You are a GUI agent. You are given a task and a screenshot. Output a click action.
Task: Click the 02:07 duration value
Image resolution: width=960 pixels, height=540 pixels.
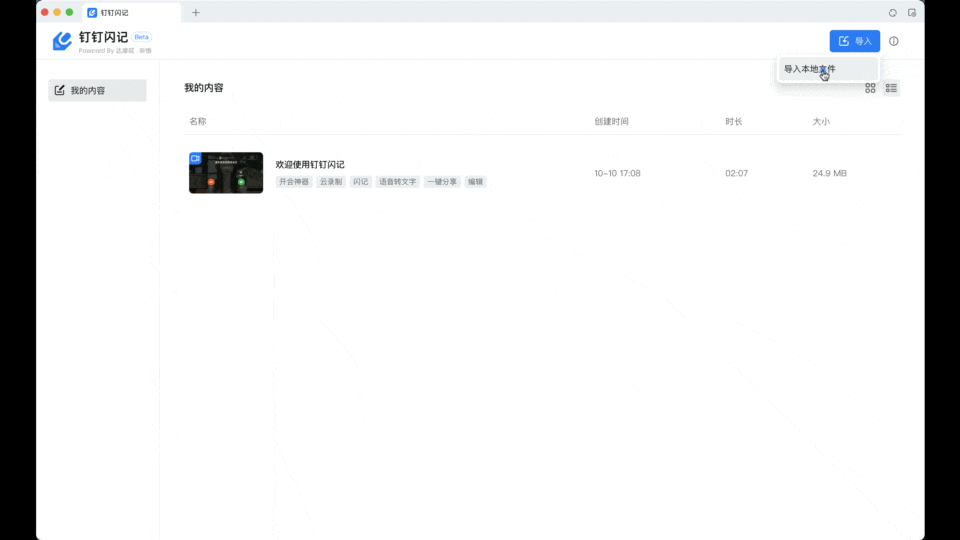[737, 173]
